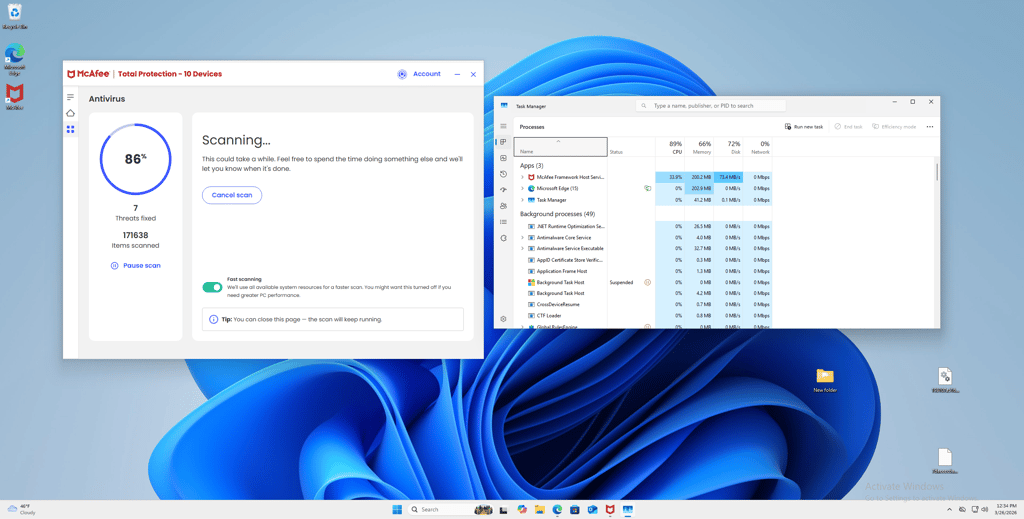Open the Performance page icon in Task Manager
The height and width of the screenshot is (519, 1024).
click(x=504, y=158)
